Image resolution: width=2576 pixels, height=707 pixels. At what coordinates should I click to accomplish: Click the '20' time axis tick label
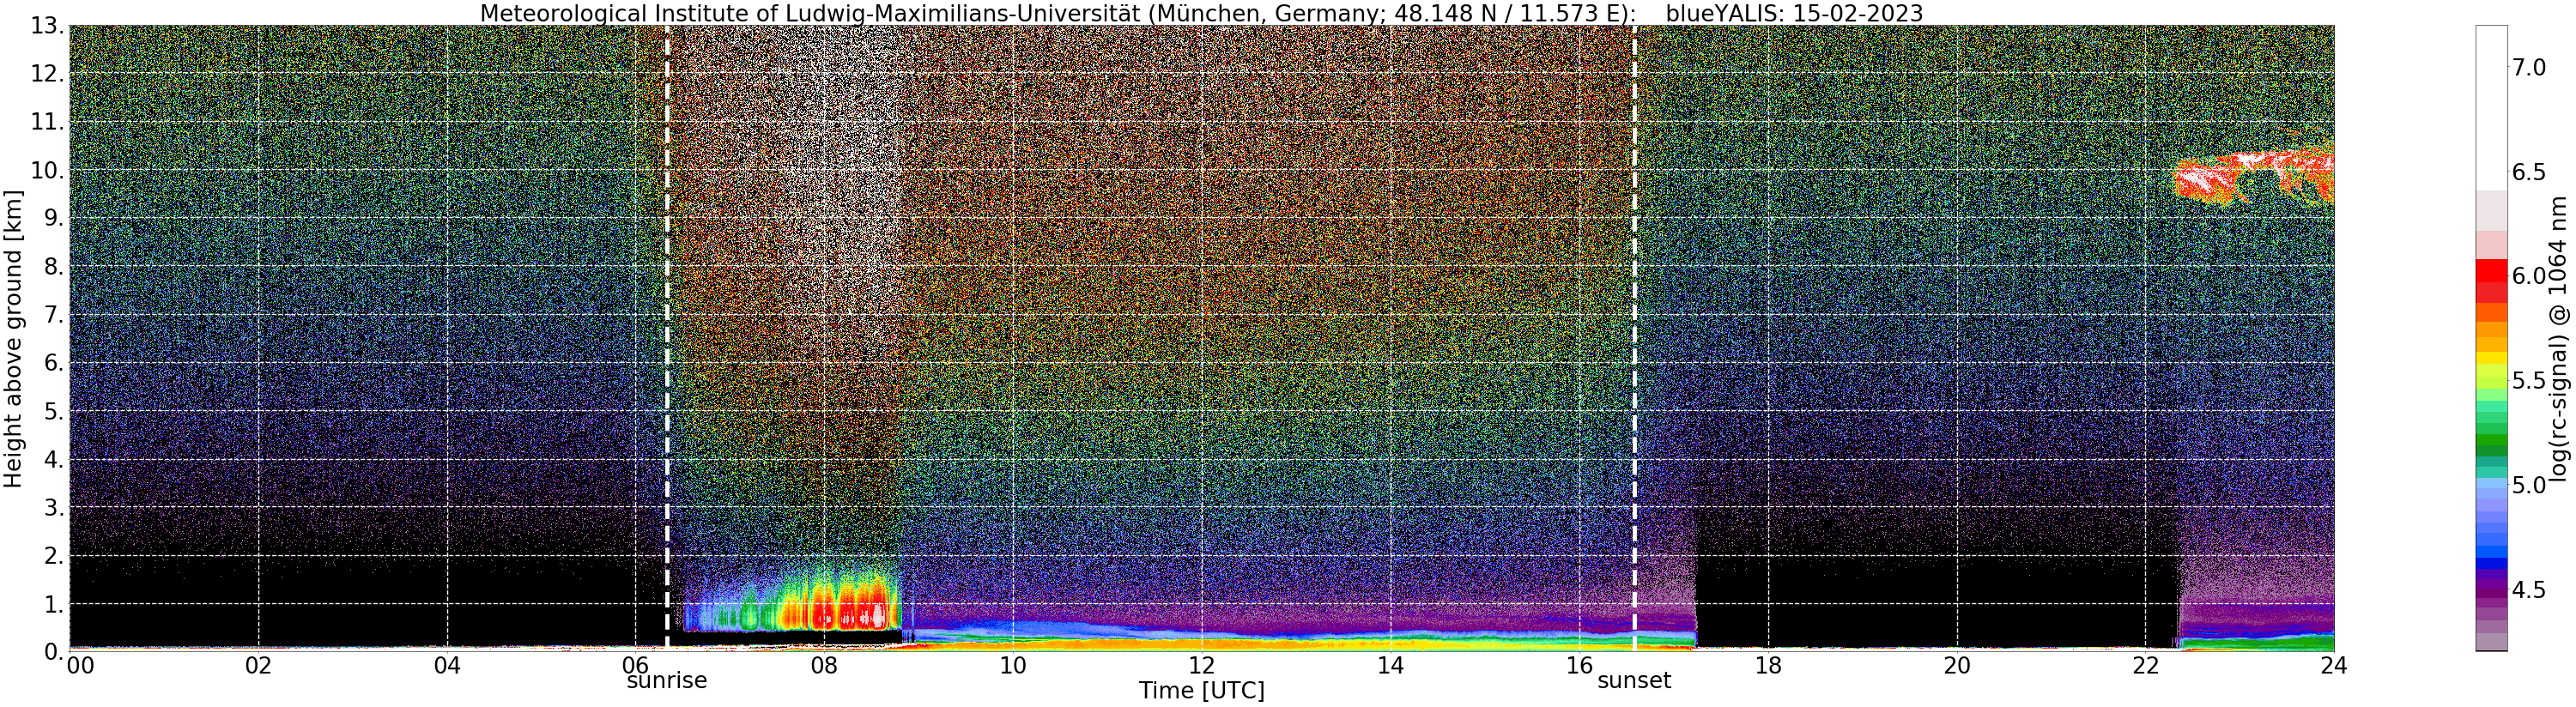coord(1956,666)
